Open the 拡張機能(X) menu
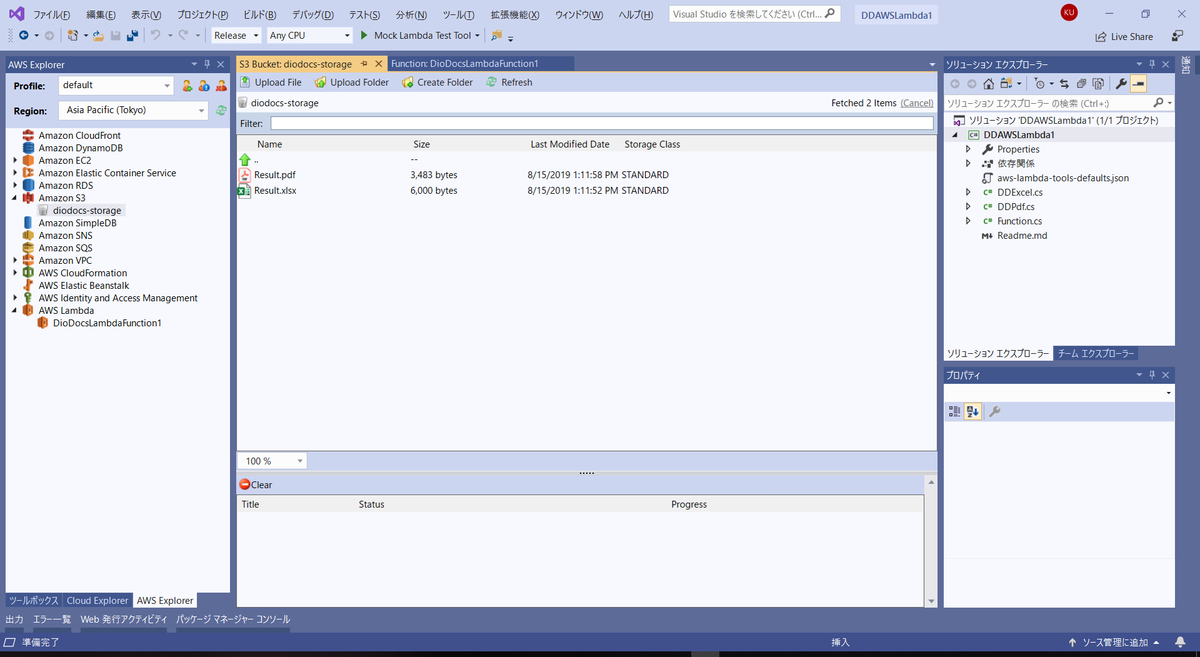The image size is (1200, 657). [515, 15]
